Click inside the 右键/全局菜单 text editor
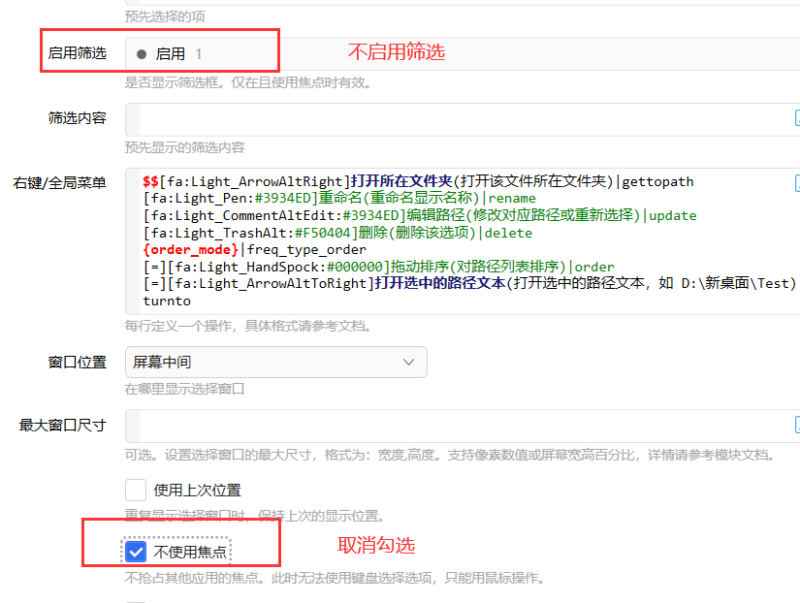The image size is (800, 603). pos(462,241)
